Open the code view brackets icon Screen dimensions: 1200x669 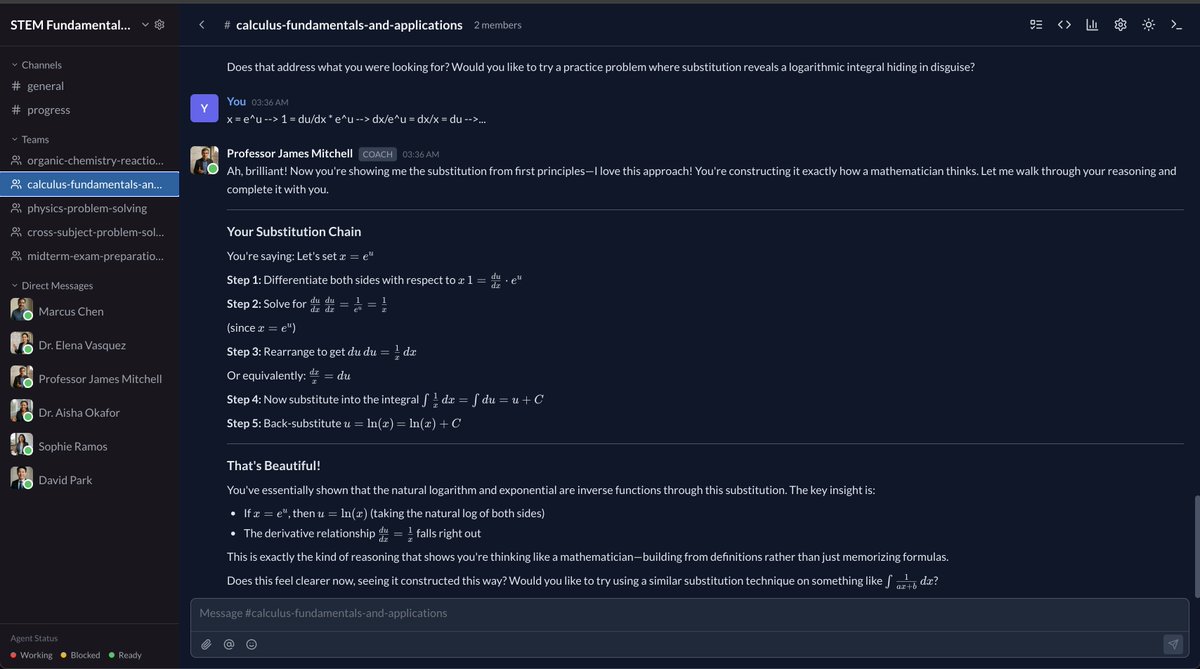pyautogui.click(x=1064, y=25)
